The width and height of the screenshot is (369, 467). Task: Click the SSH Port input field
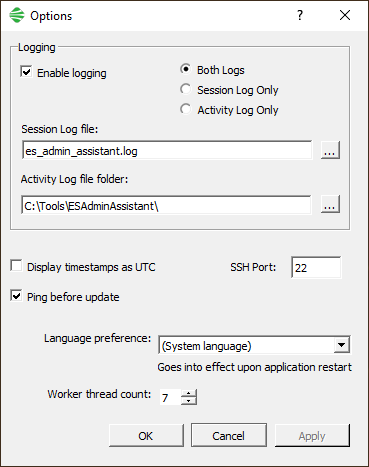(x=316, y=267)
